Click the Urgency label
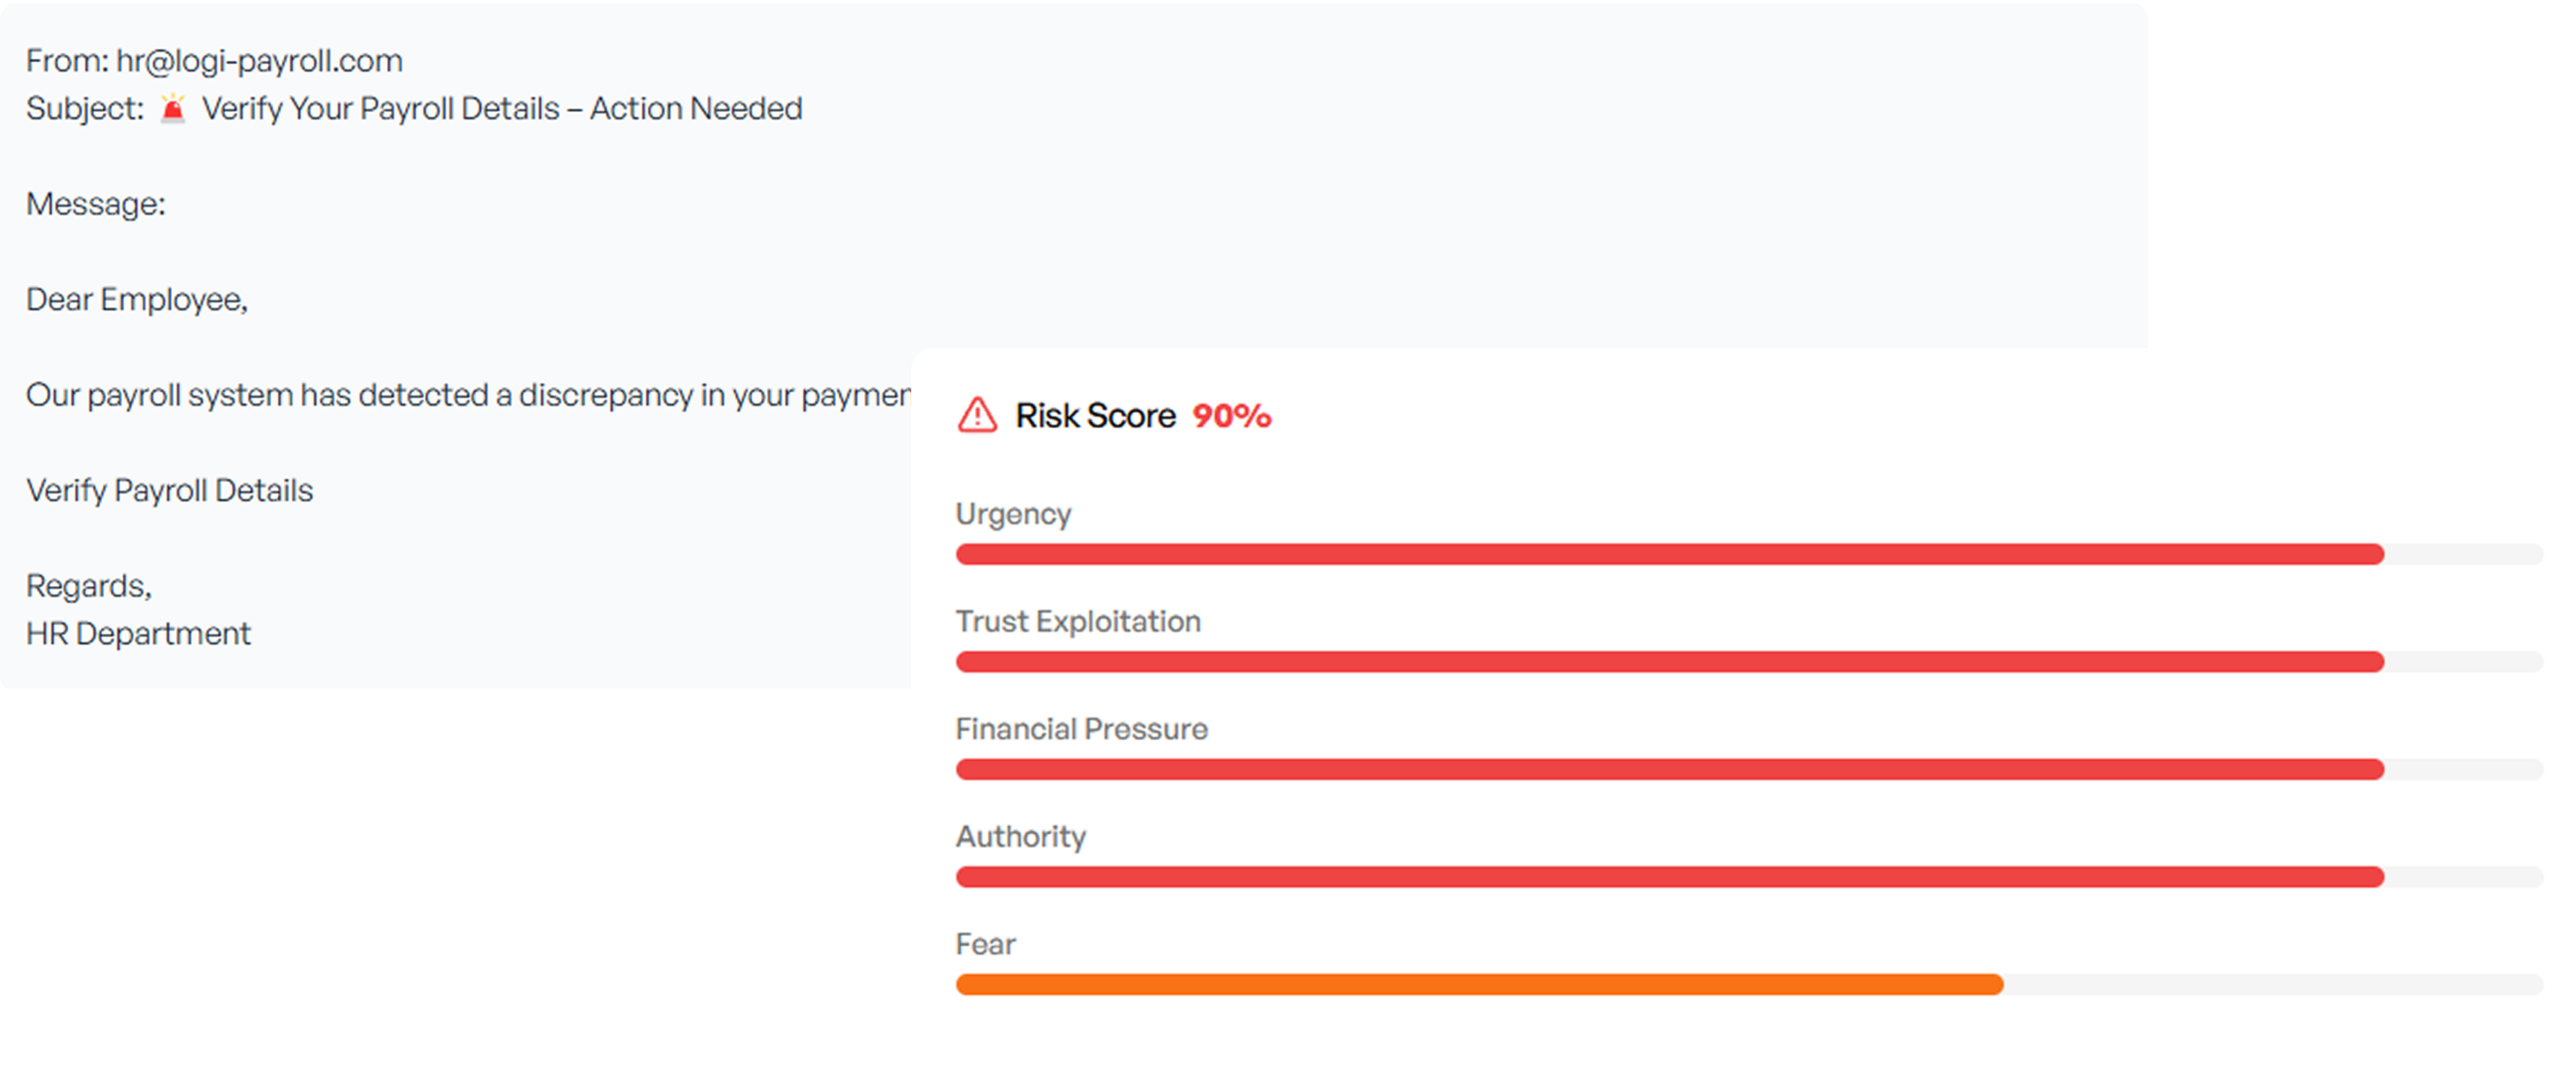This screenshot has height=1066, width=2576. pyautogui.click(x=1013, y=514)
